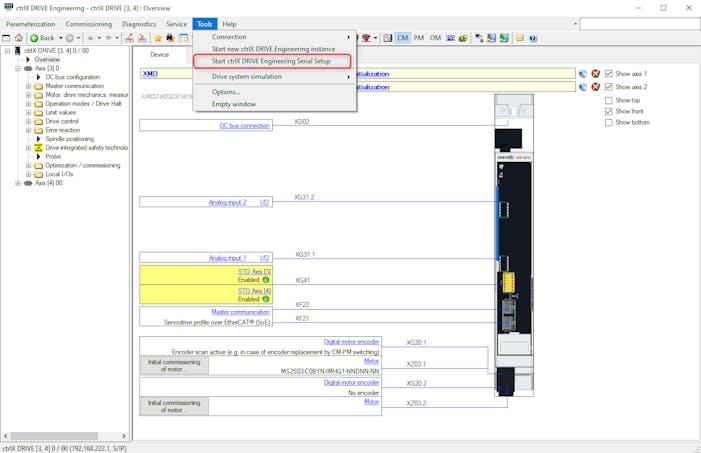Click the yellow star favorites icon

pos(157,38)
